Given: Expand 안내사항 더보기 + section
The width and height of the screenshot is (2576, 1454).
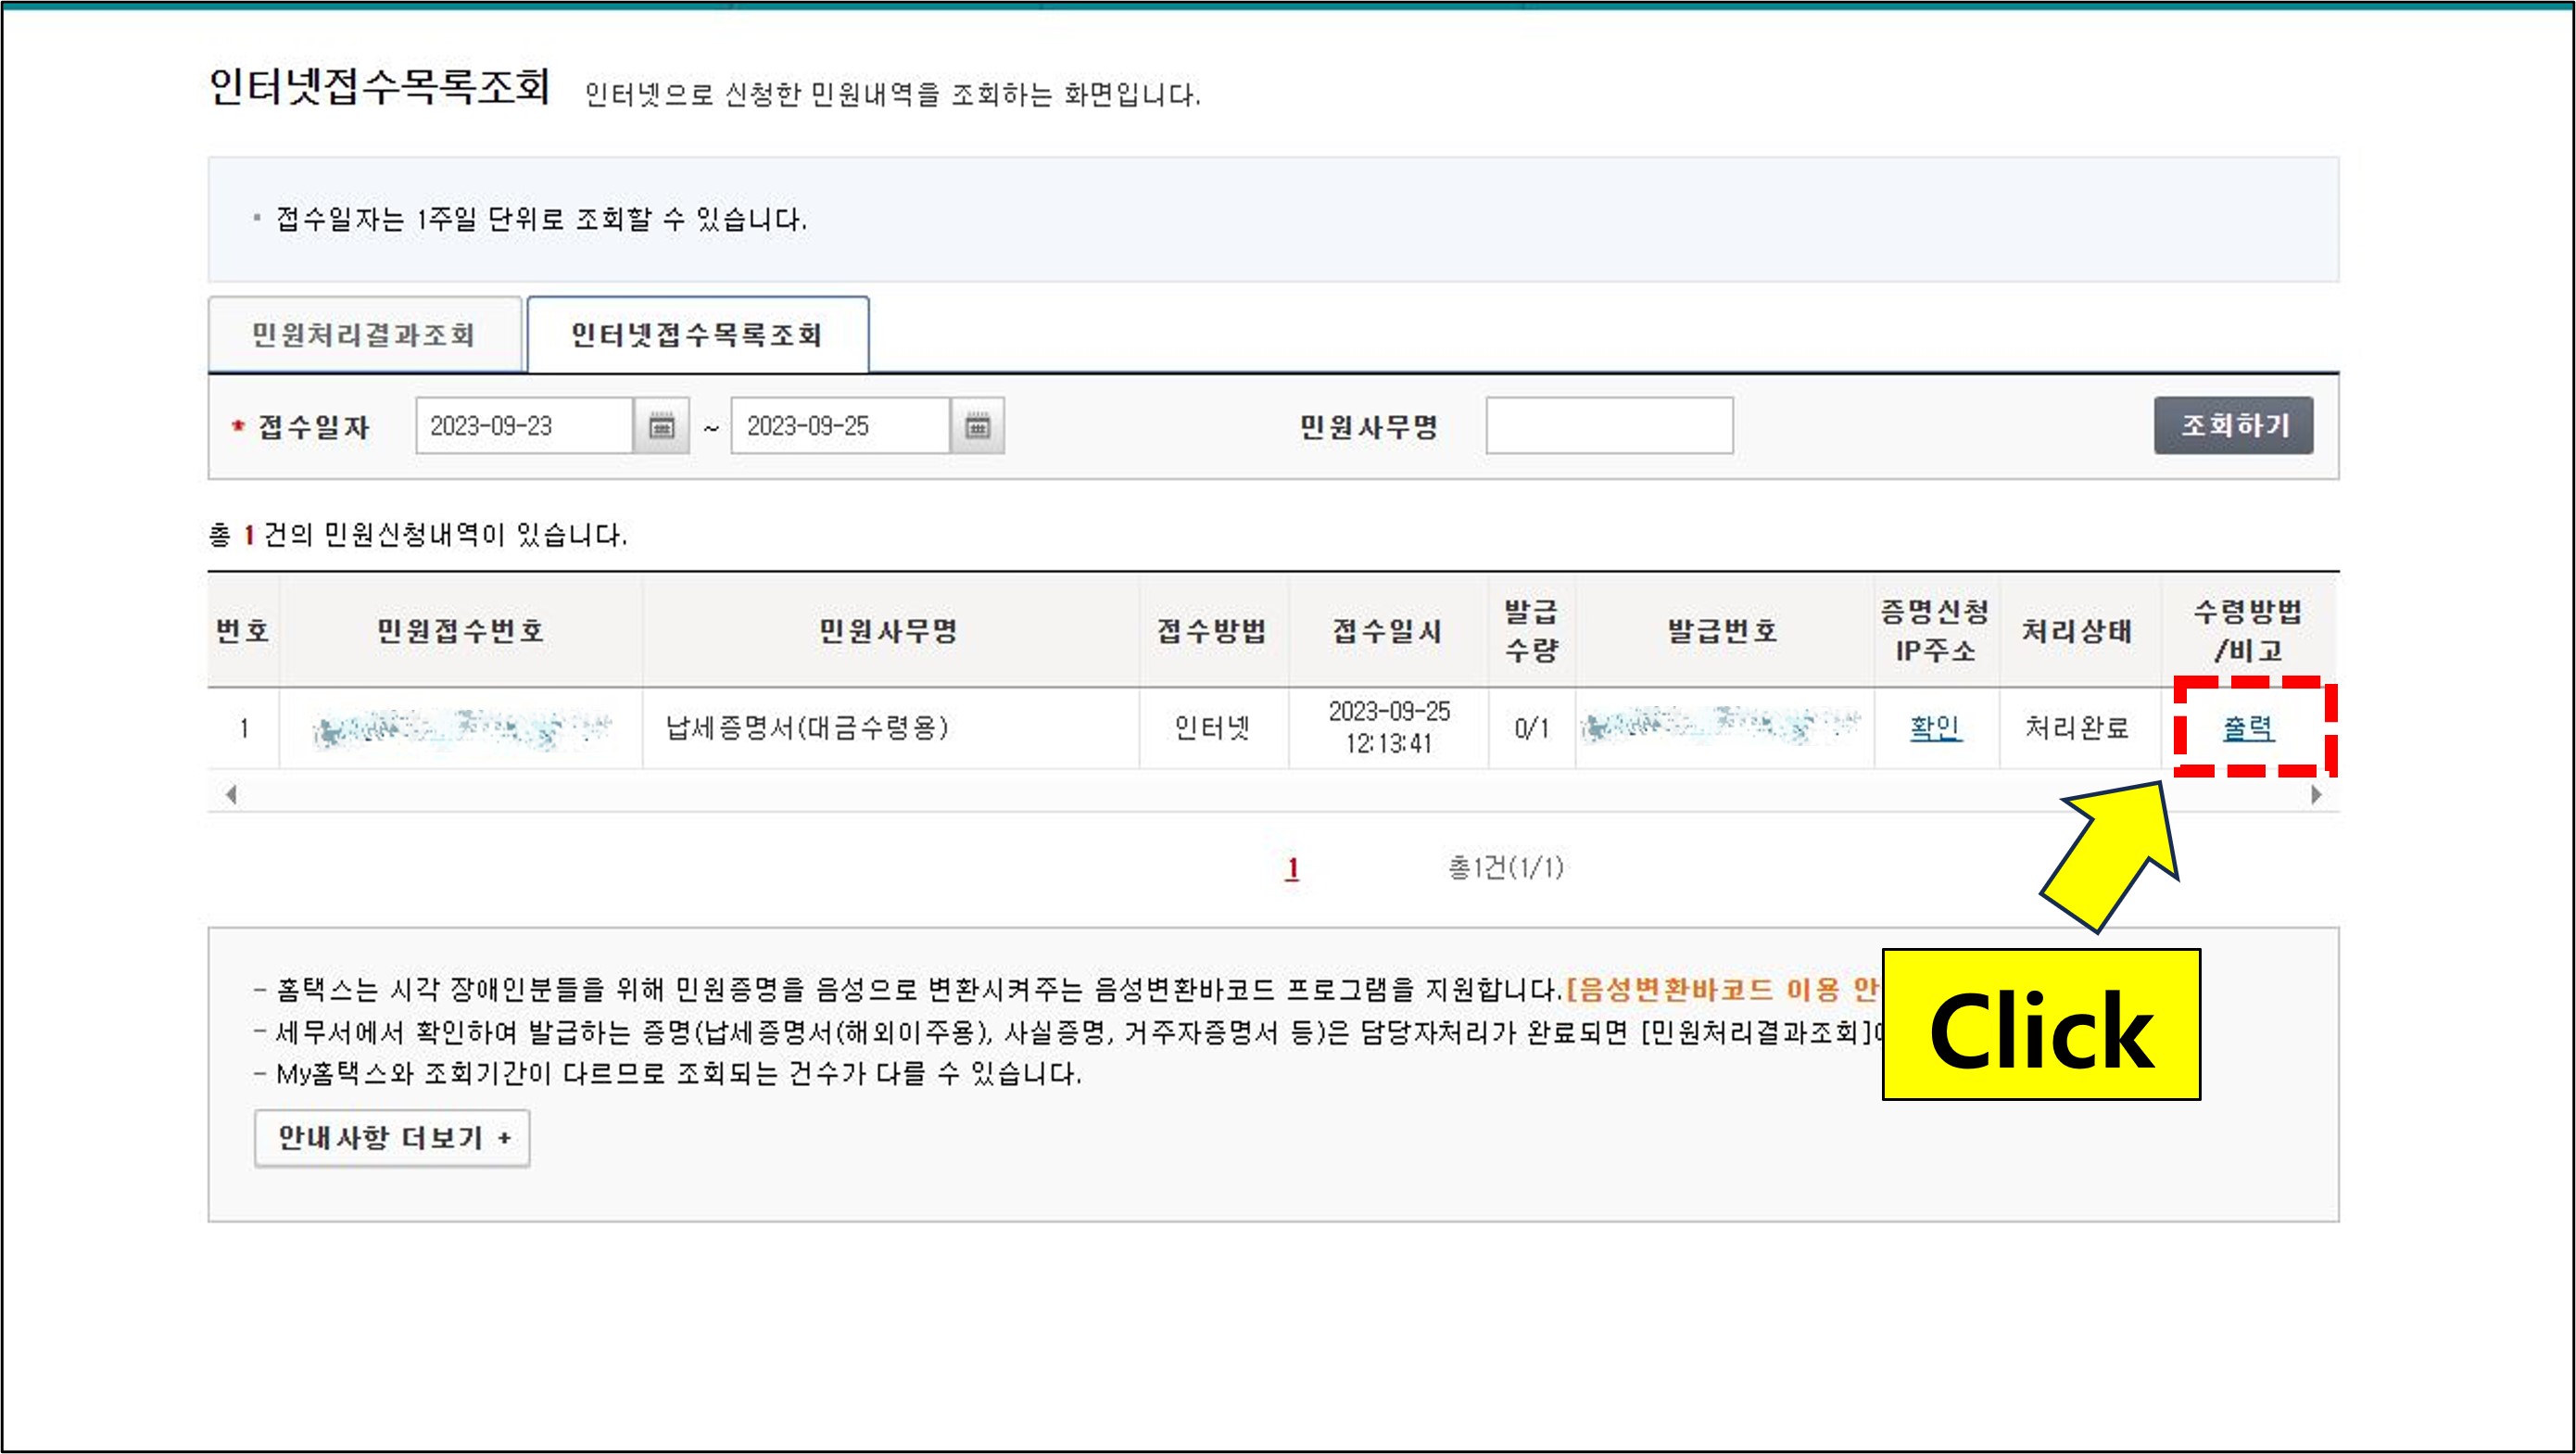Looking at the screenshot, I should [x=392, y=1138].
